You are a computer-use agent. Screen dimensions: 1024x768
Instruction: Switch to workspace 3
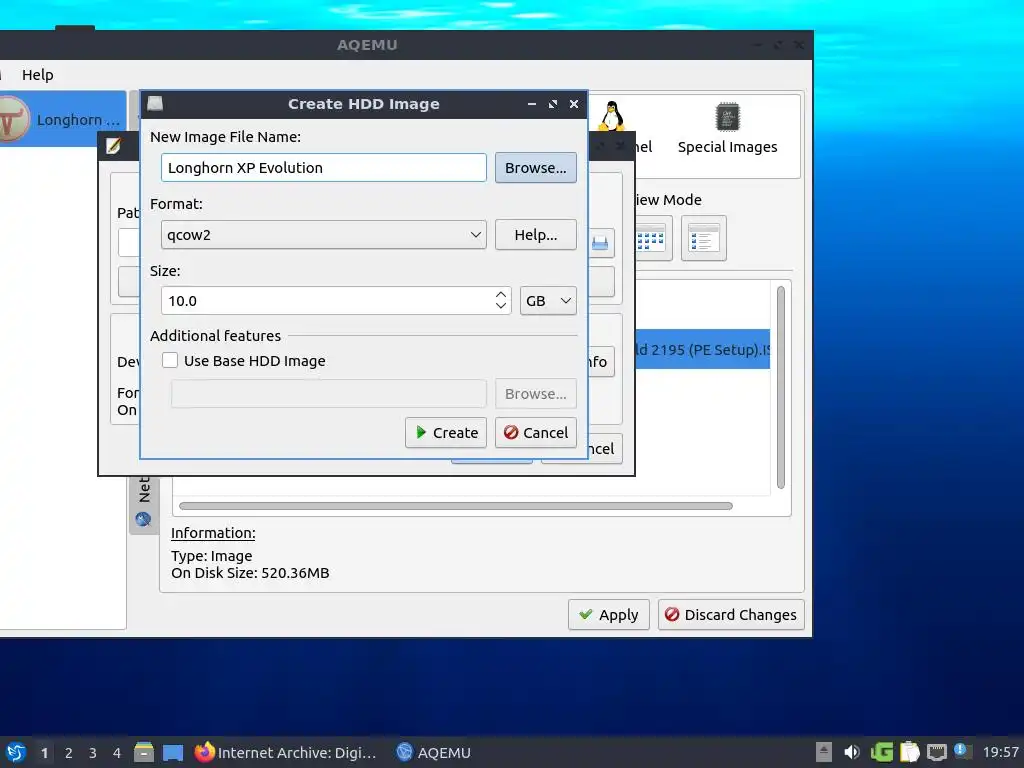(x=93, y=753)
